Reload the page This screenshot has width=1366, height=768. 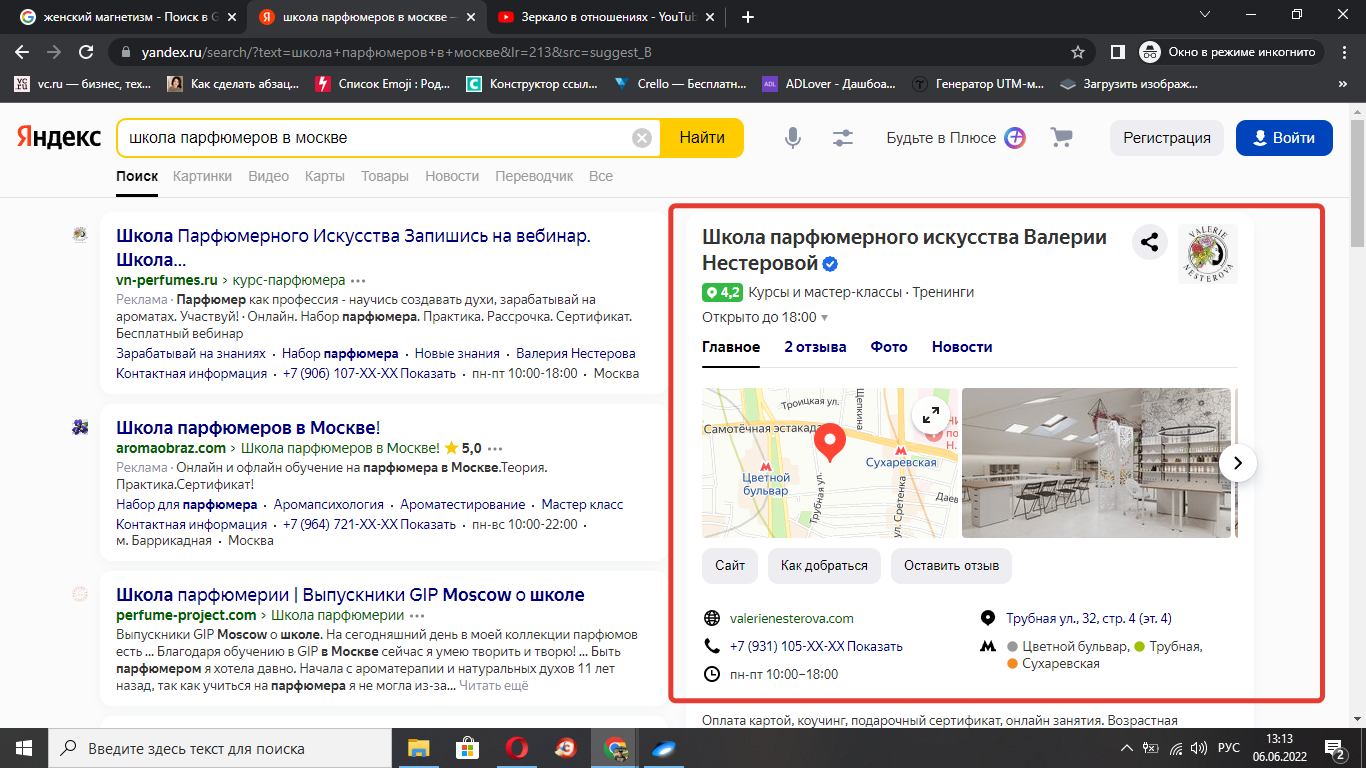[x=87, y=52]
